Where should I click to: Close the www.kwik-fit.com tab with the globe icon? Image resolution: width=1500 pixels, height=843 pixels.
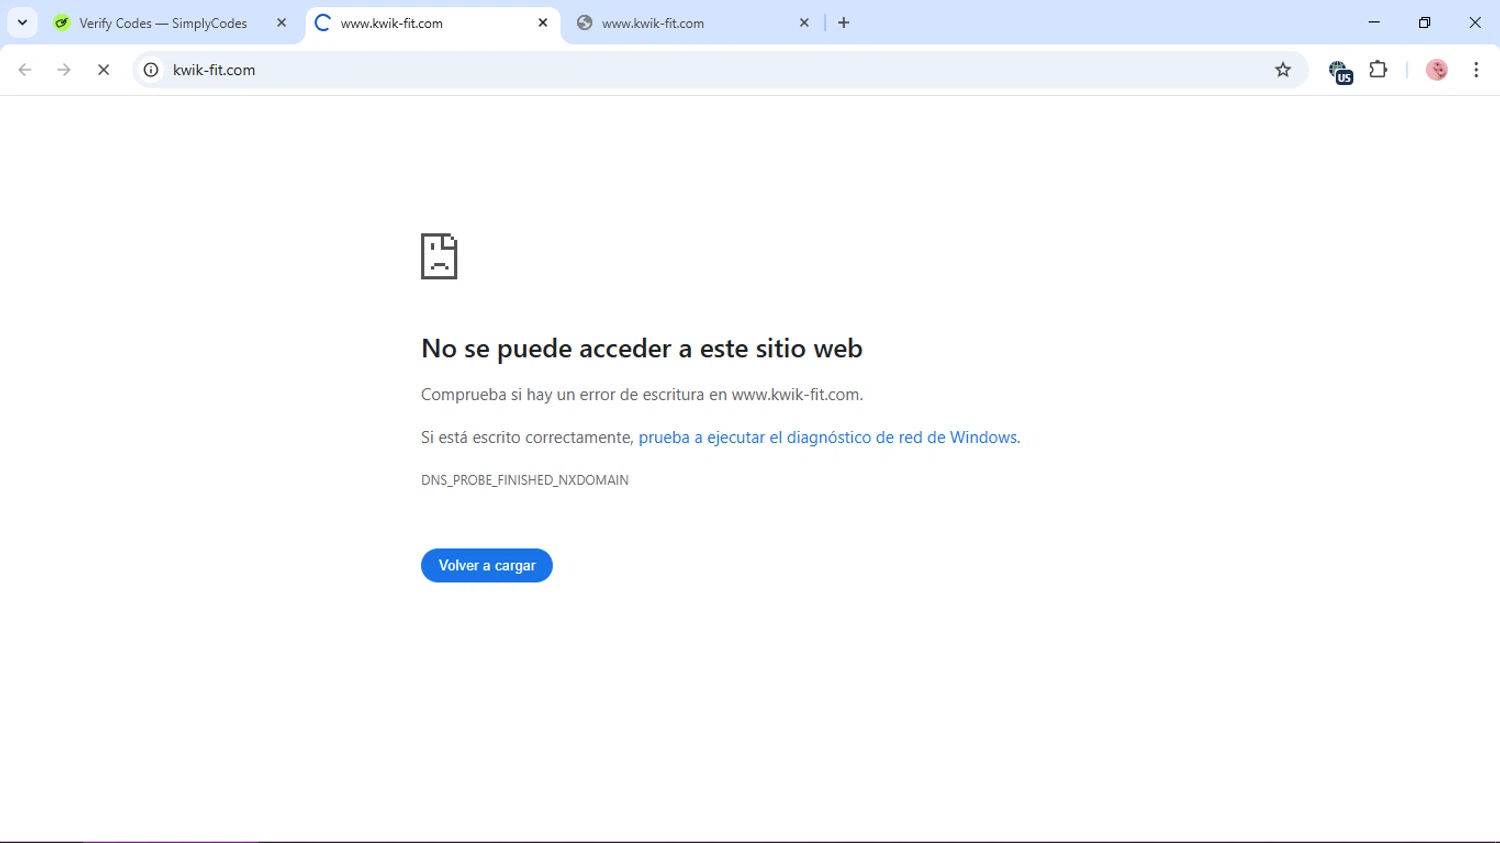click(804, 23)
